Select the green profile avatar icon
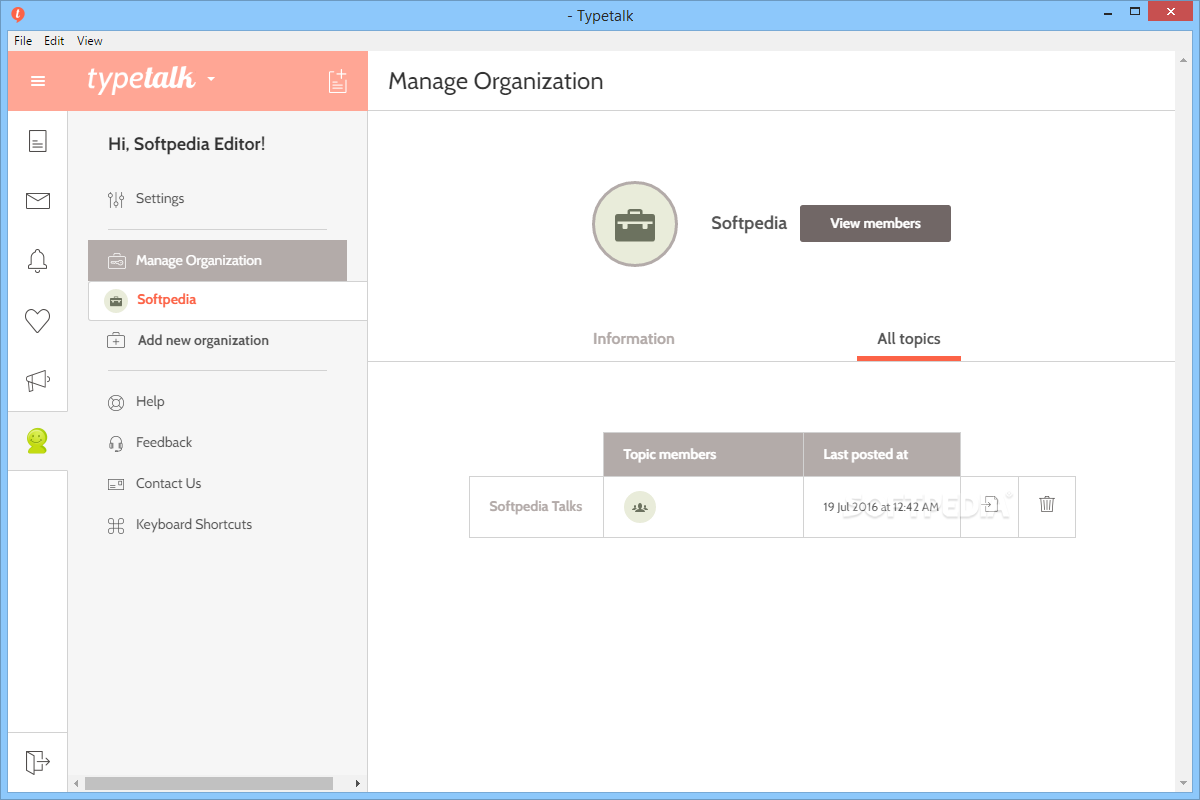The height and width of the screenshot is (800, 1200). pos(38,441)
